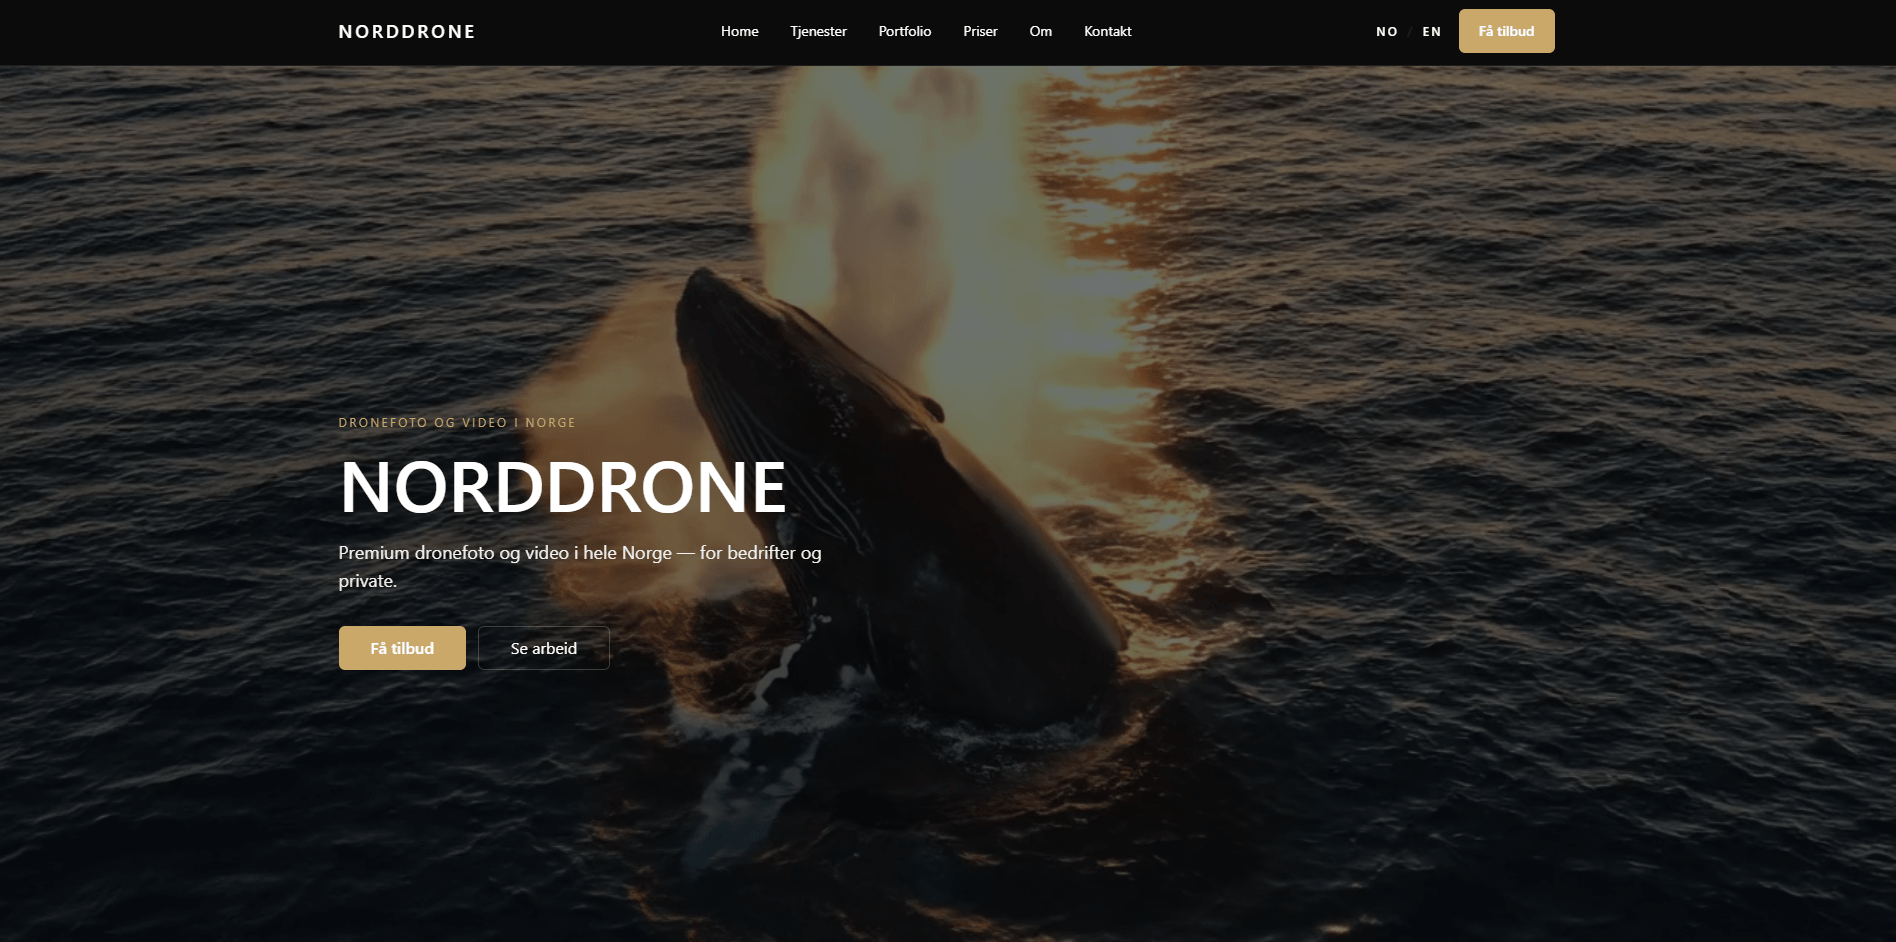The image size is (1896, 942).
Task: Switch language to NO
Action: click(1387, 31)
